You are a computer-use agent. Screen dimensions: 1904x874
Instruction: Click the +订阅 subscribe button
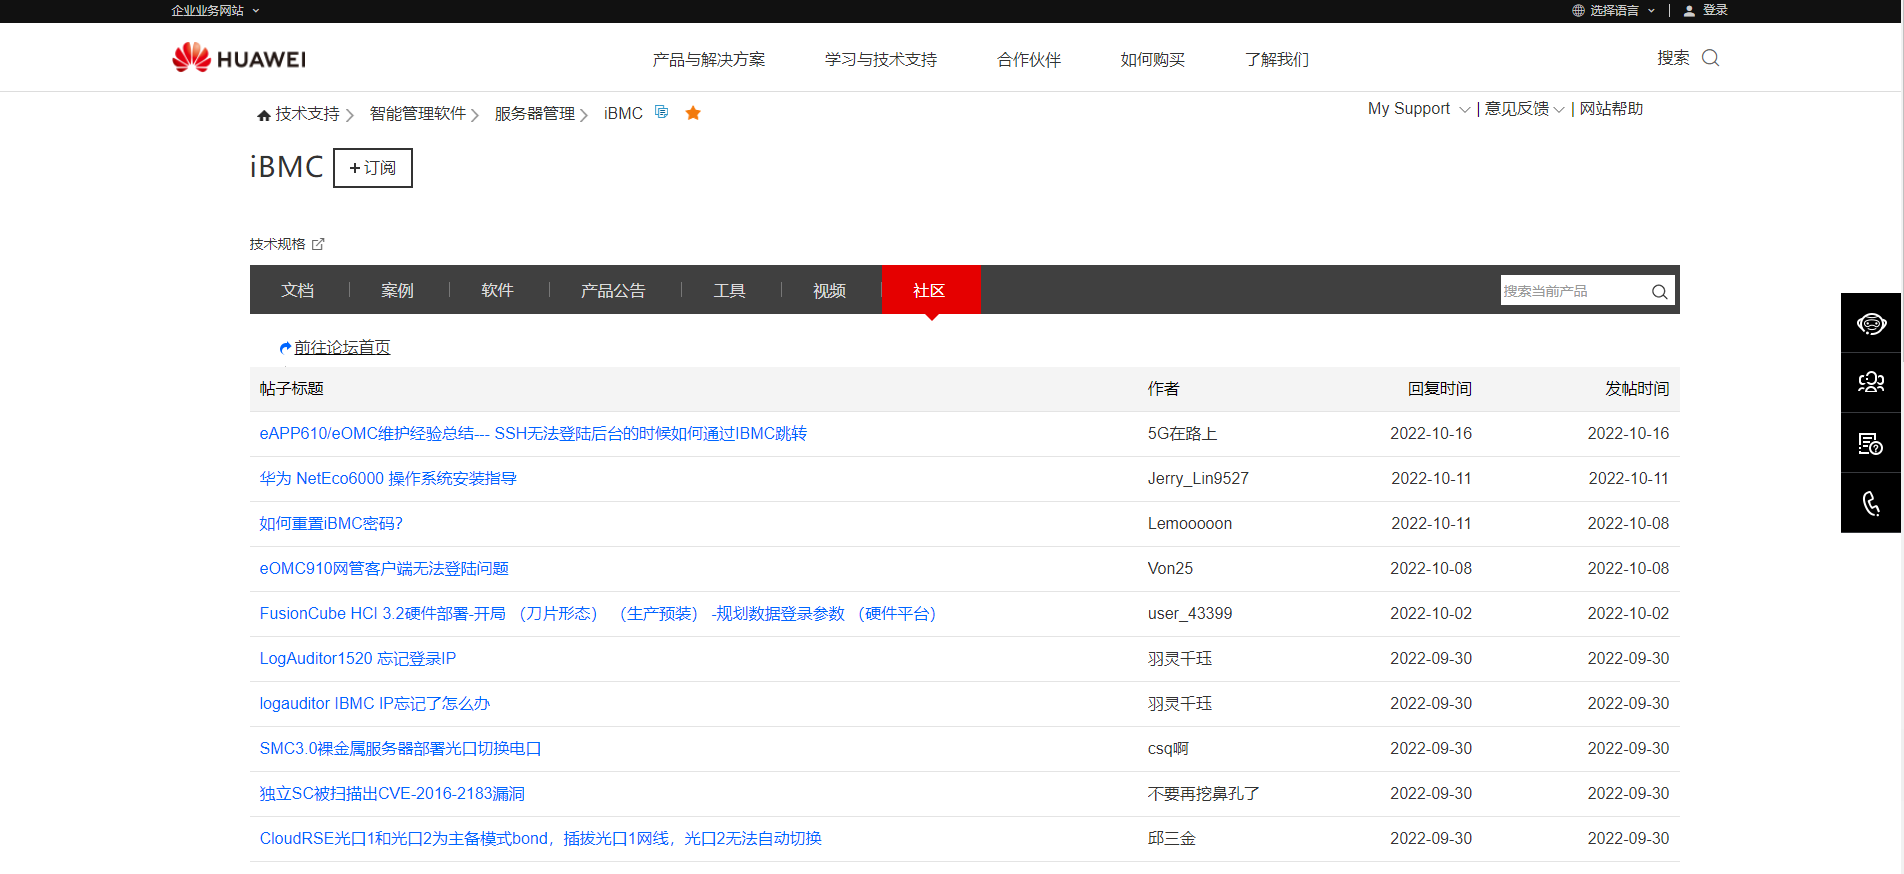[373, 168]
